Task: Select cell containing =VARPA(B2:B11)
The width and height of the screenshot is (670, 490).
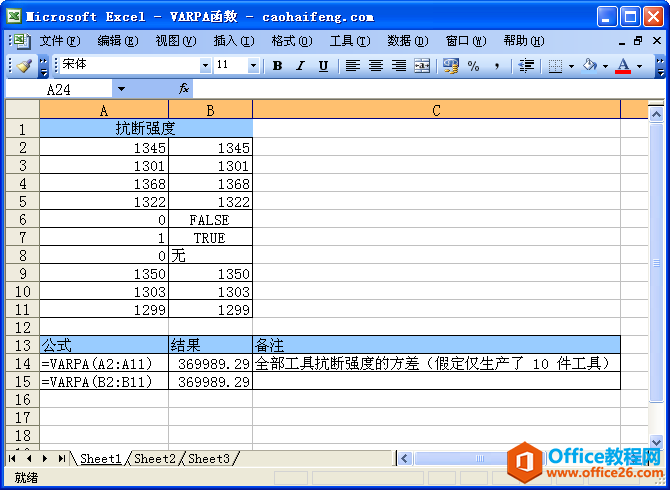Action: (104, 381)
